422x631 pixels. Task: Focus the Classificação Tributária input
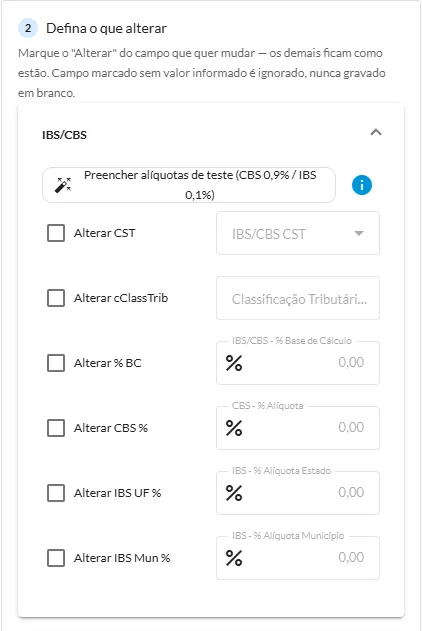click(x=298, y=298)
